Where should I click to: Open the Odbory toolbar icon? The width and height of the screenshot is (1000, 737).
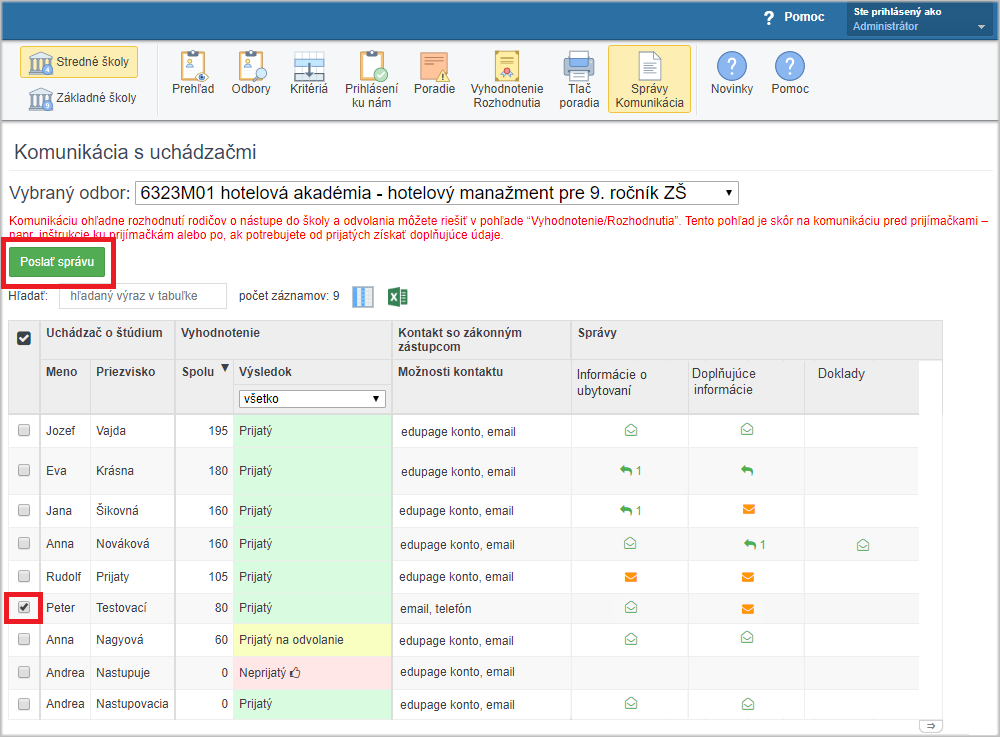[251, 73]
